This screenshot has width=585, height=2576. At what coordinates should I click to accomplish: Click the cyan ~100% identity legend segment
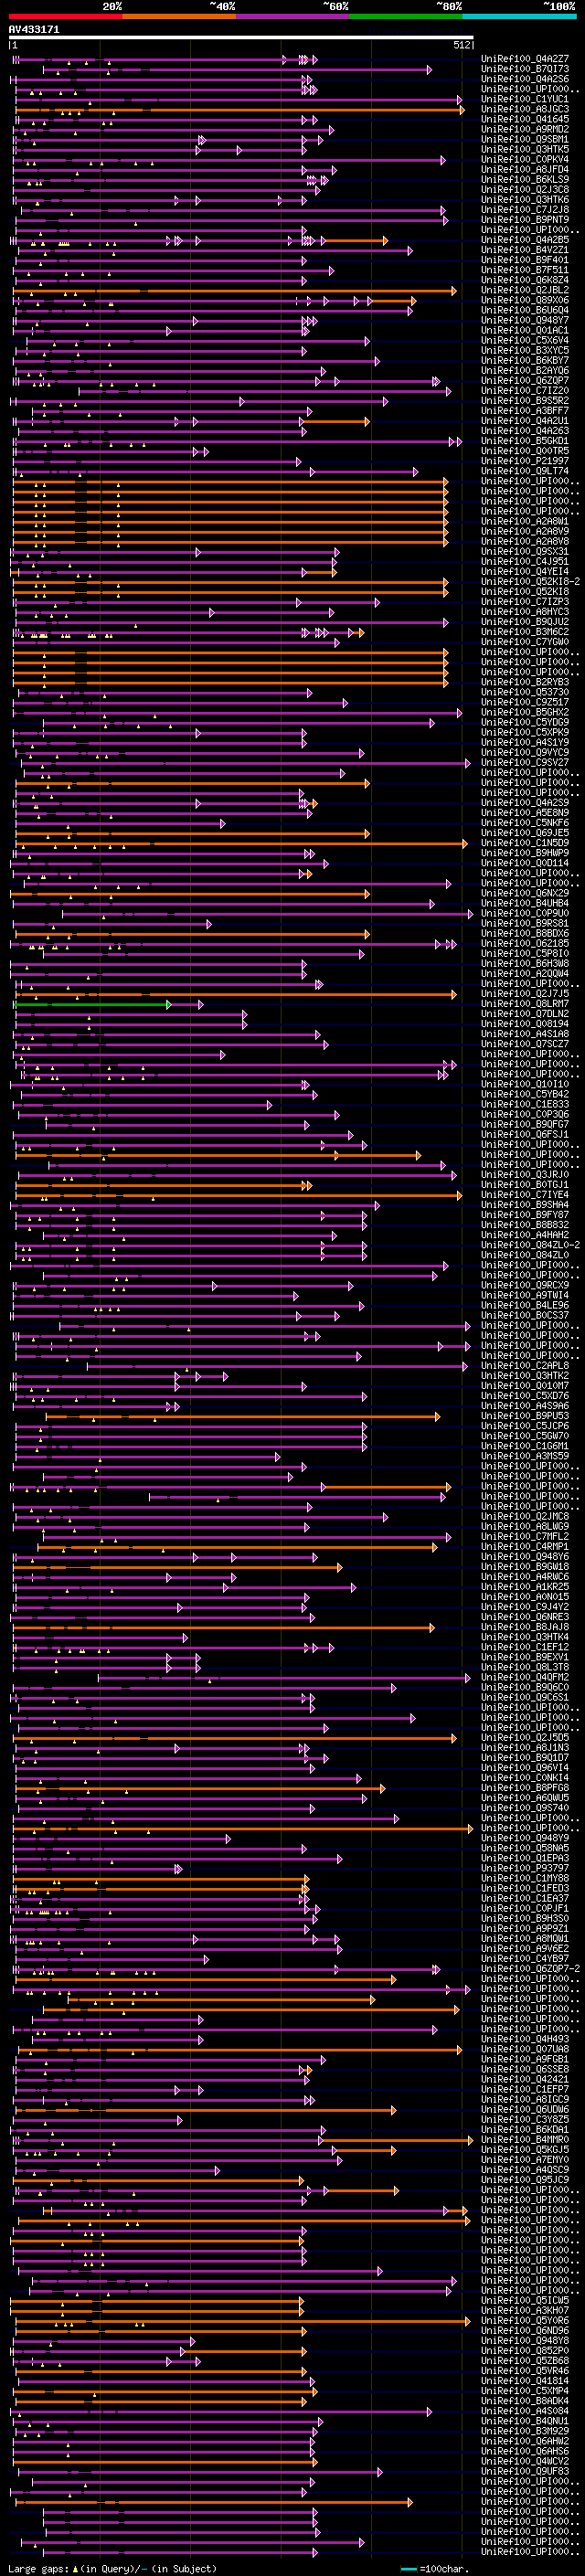point(520,16)
